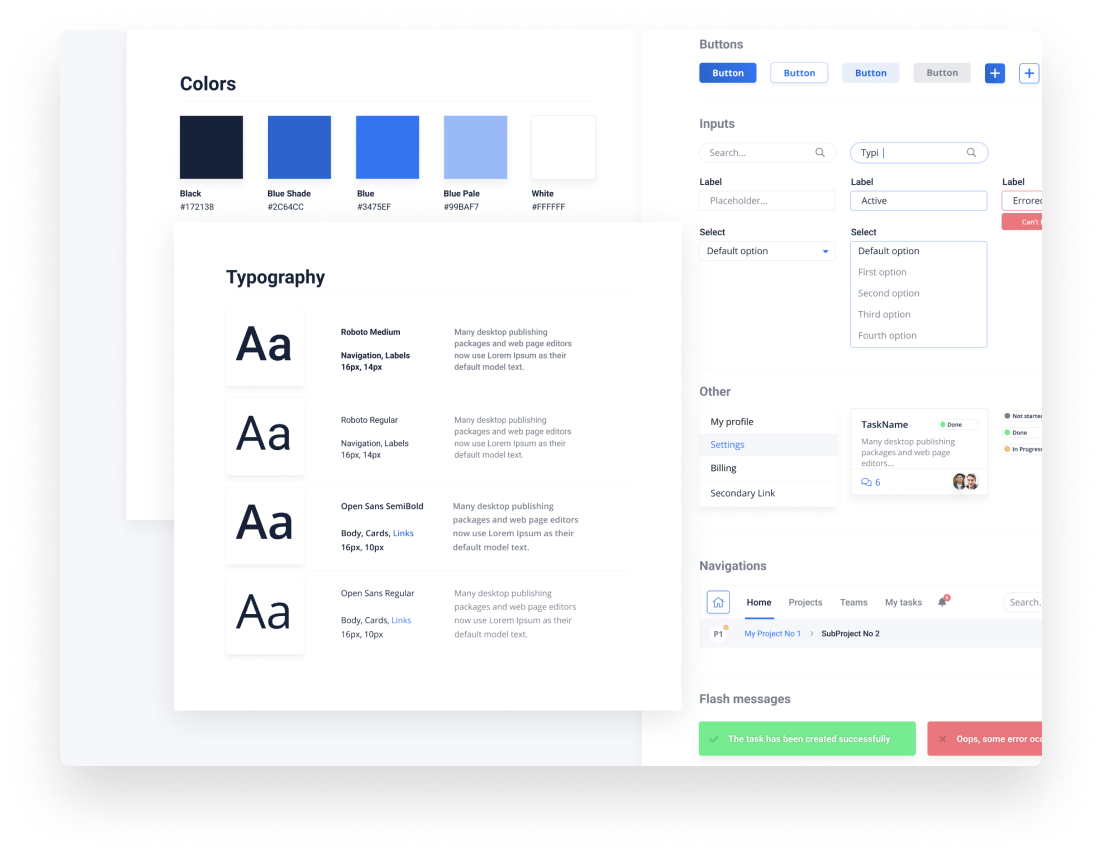Click the Open Sans Regular Aa sample tile
The height and width of the screenshot is (856, 1102).
pyautogui.click(x=265, y=615)
